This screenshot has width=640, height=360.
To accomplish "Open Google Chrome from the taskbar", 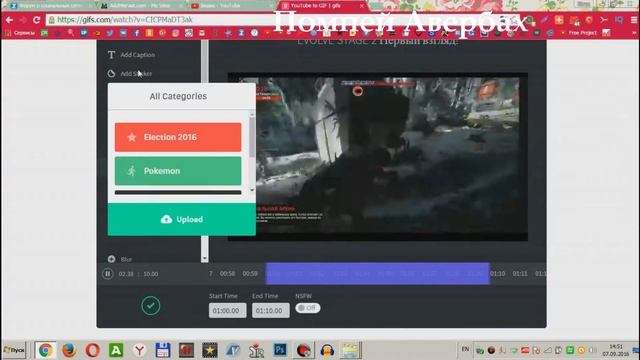I will point(45,350).
